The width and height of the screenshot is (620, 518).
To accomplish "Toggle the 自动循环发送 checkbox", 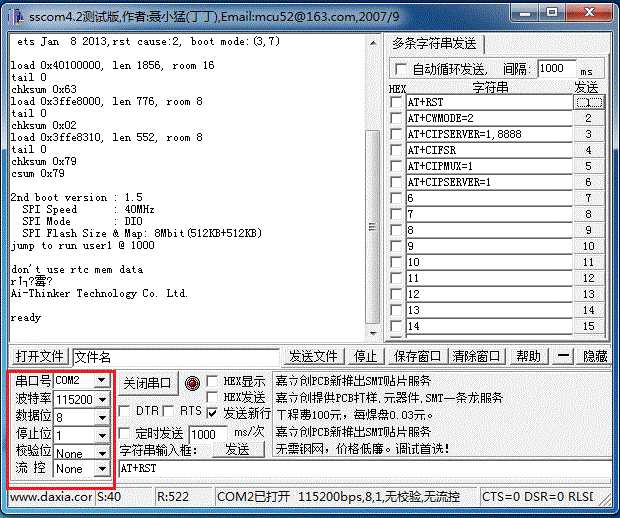I will (x=400, y=69).
